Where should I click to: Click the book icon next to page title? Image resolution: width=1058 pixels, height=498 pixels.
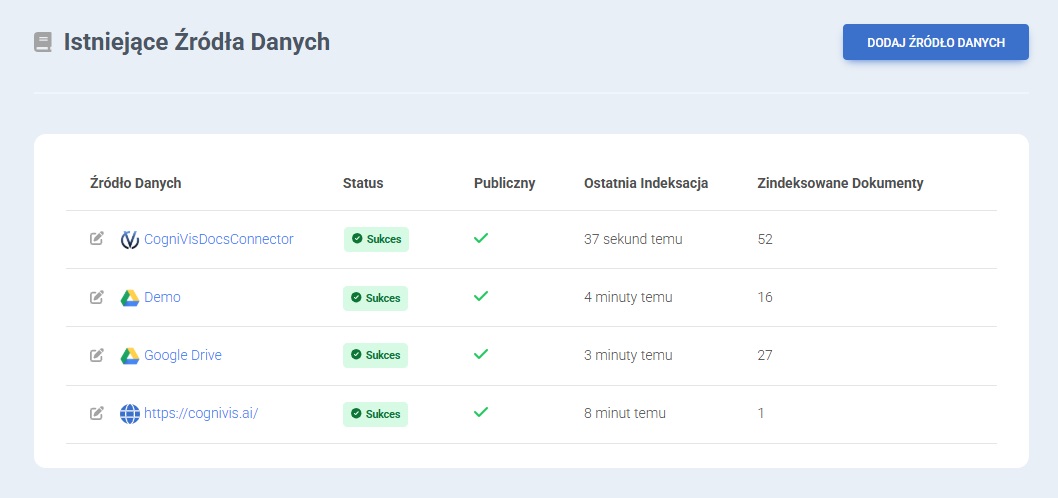[x=42, y=42]
